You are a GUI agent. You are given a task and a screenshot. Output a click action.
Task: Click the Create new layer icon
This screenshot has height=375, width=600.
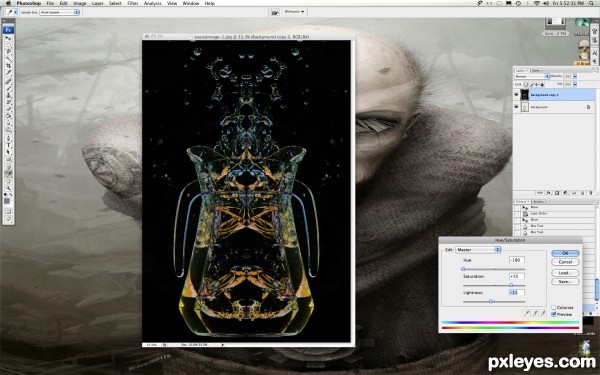click(582, 193)
